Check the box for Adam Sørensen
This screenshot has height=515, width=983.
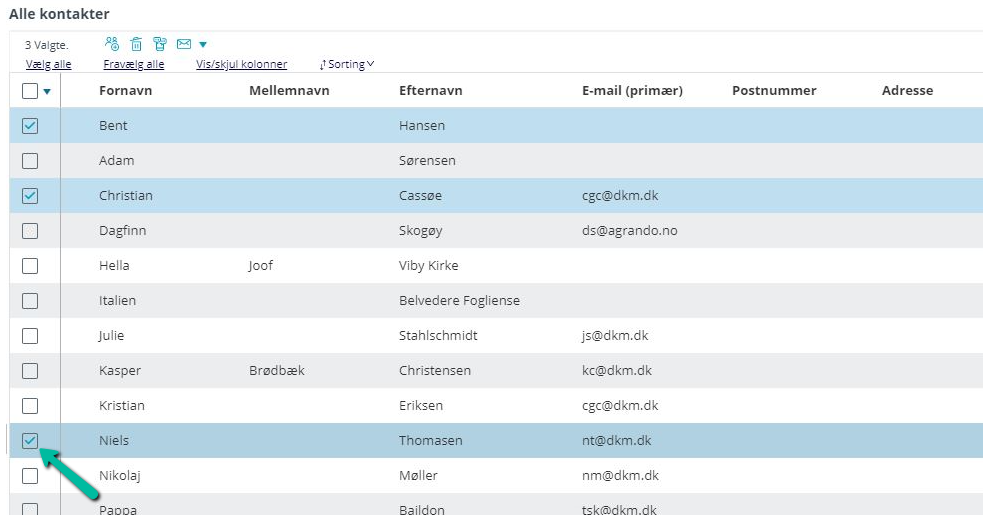tap(30, 161)
